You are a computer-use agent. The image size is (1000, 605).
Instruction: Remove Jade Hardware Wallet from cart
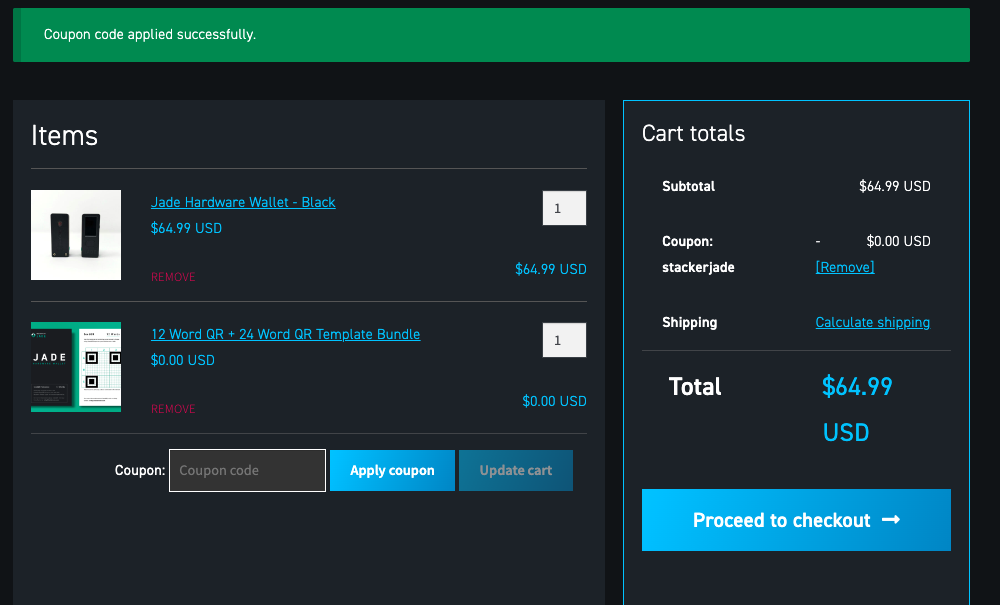(x=173, y=277)
